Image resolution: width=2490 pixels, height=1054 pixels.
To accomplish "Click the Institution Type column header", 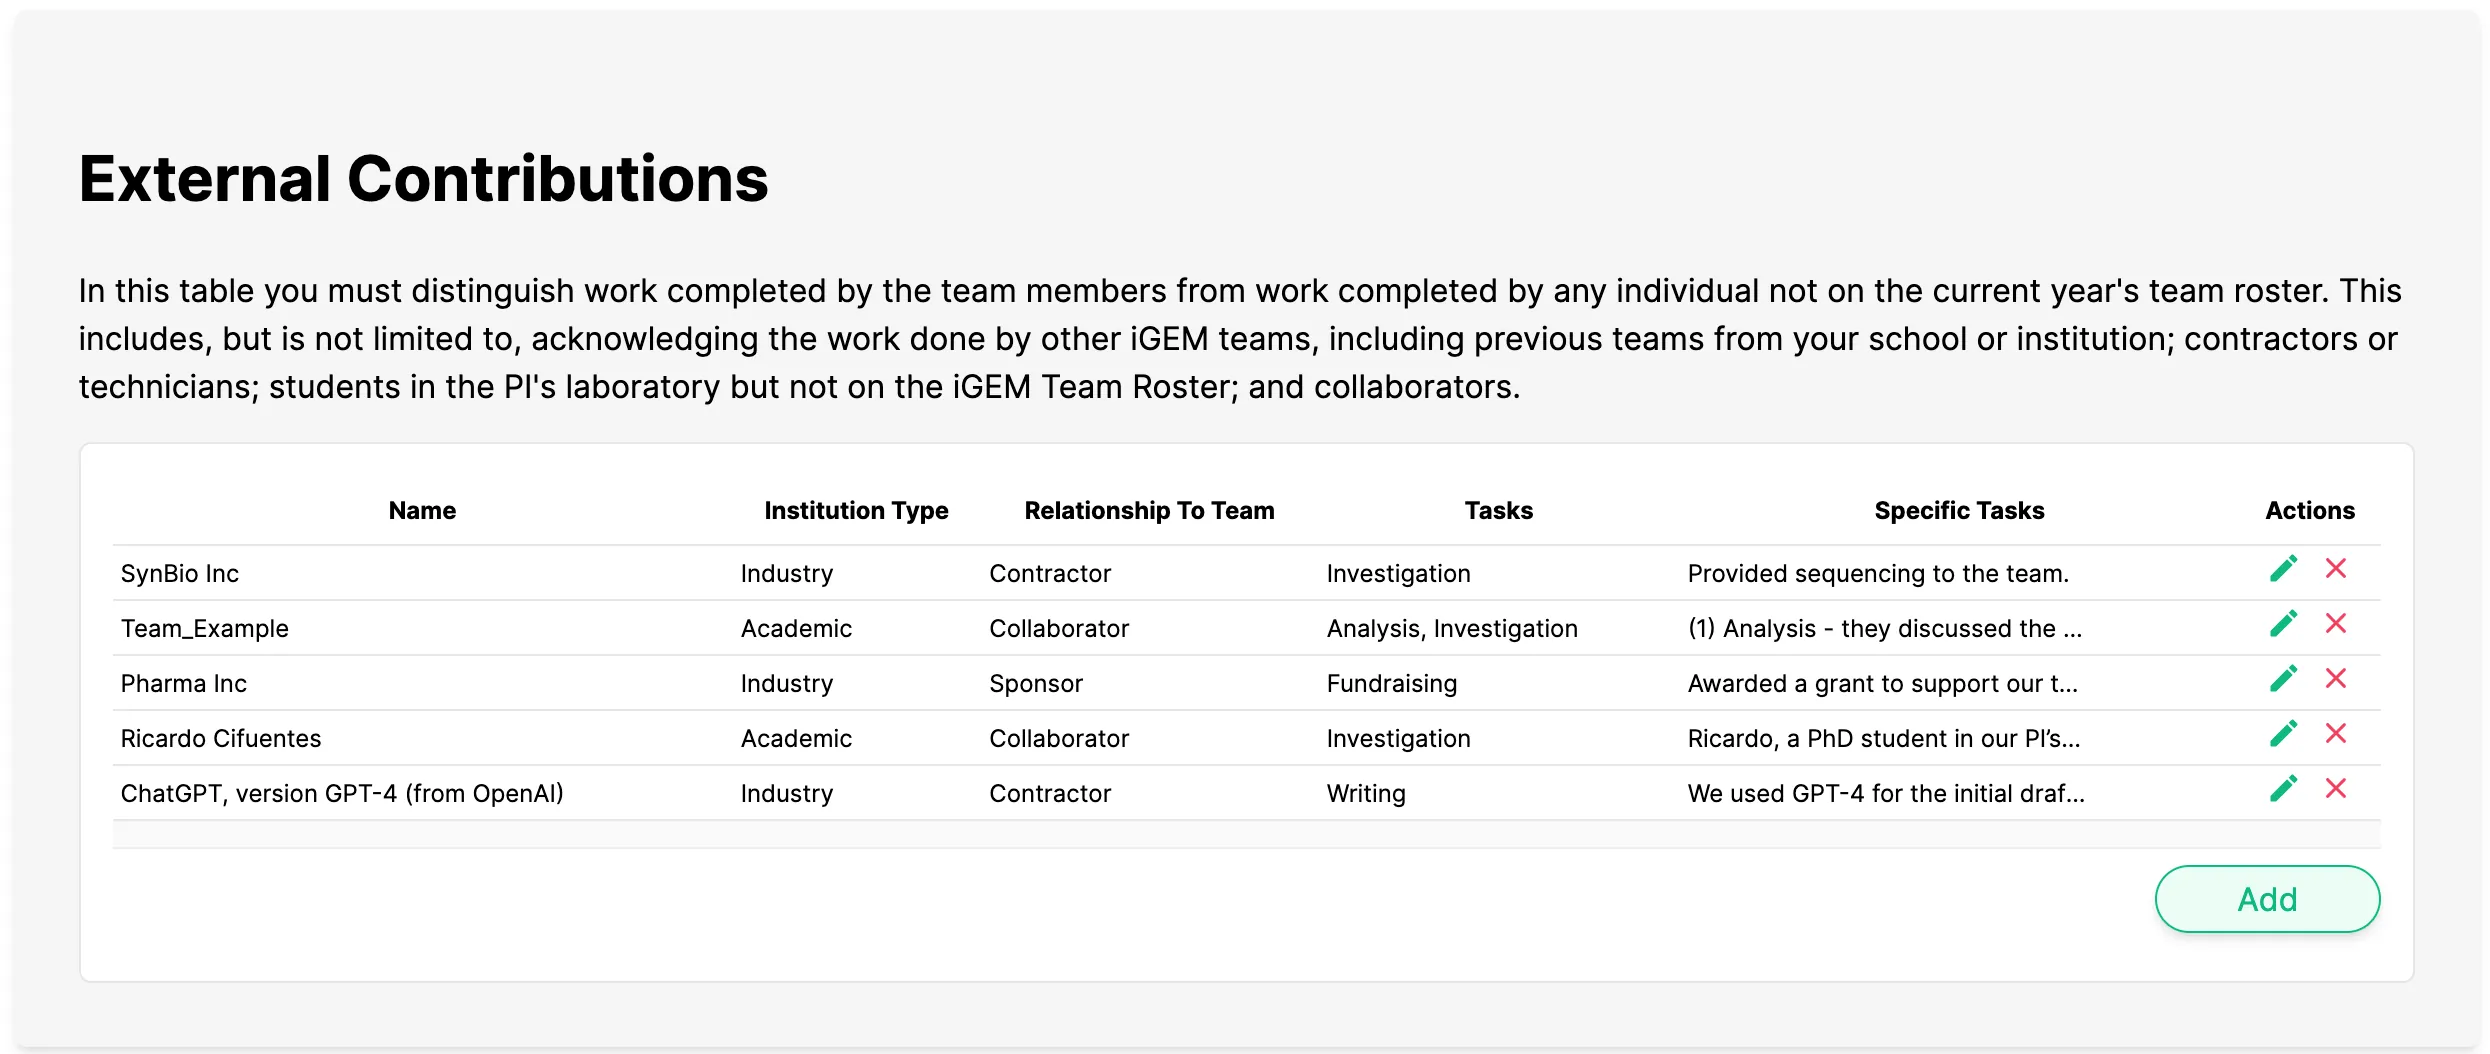I will 856,511.
